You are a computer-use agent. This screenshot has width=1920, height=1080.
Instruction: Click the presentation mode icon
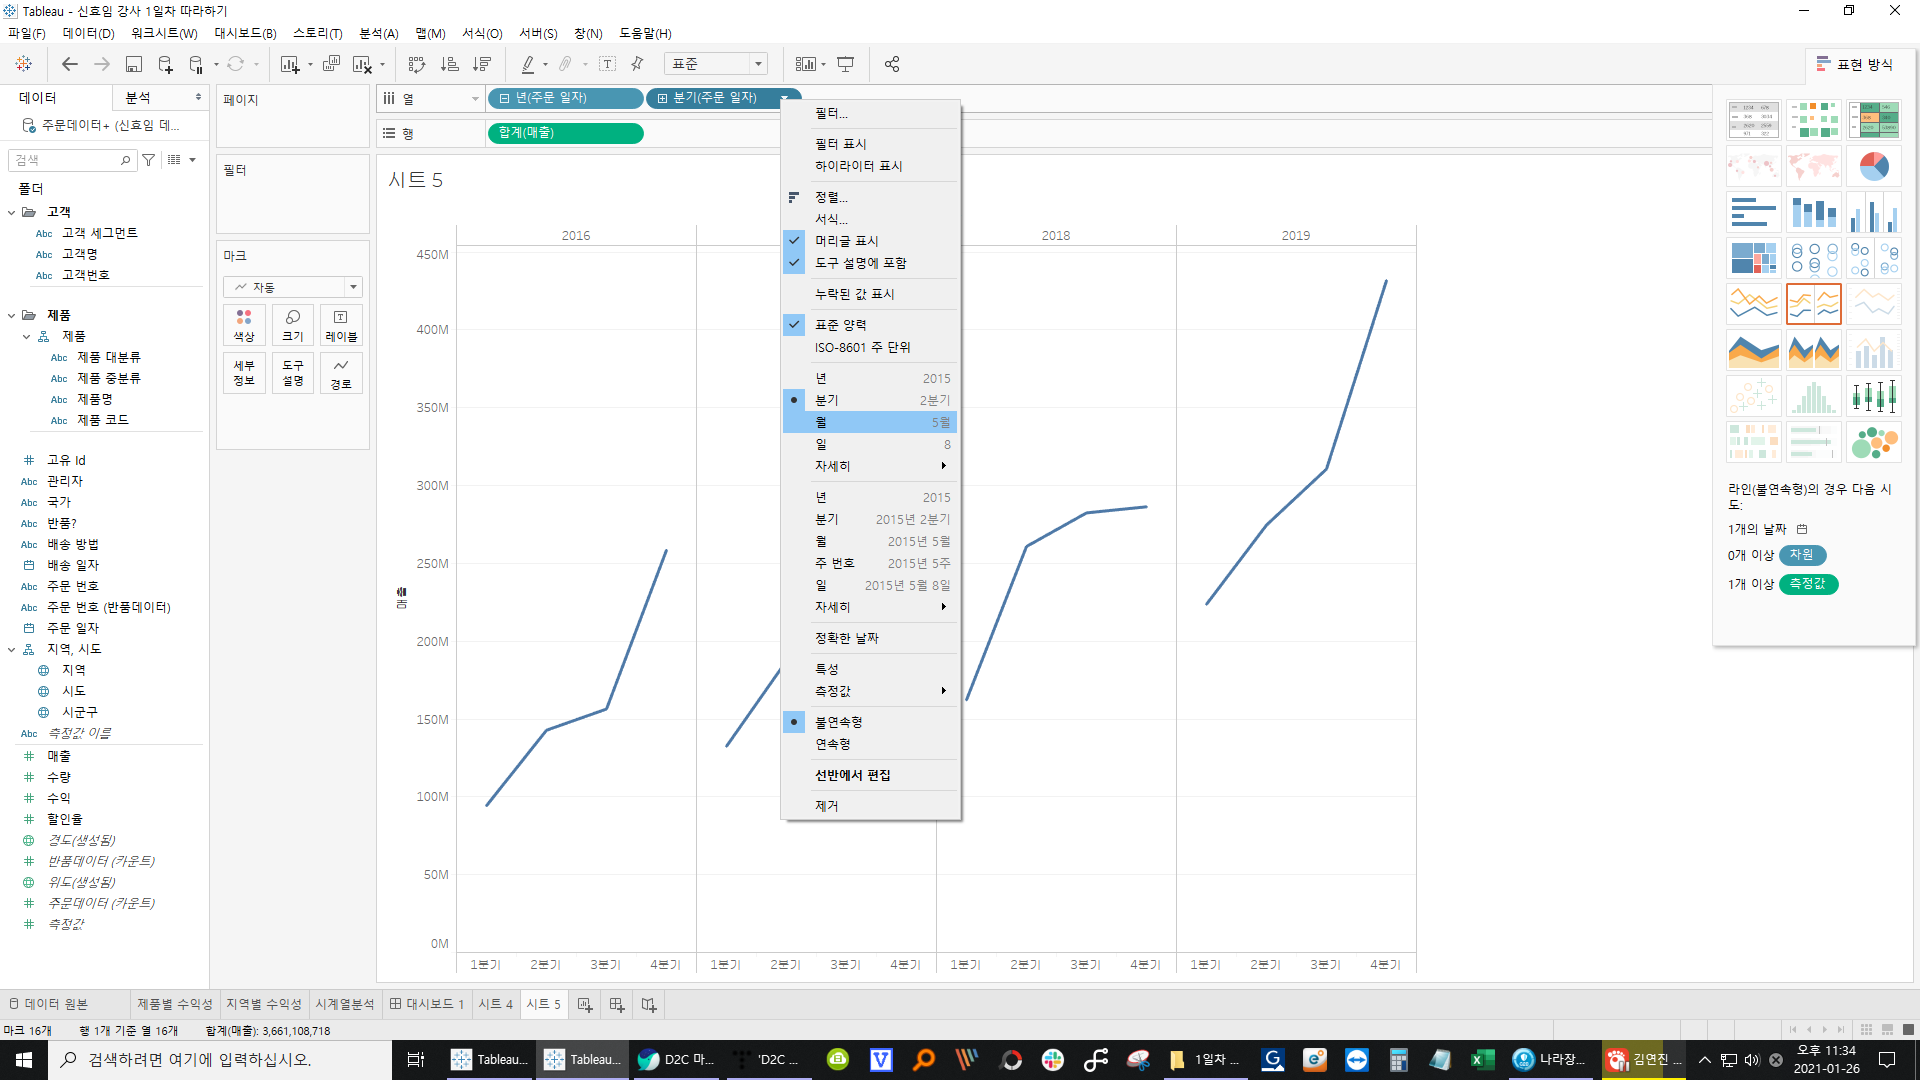click(x=846, y=64)
